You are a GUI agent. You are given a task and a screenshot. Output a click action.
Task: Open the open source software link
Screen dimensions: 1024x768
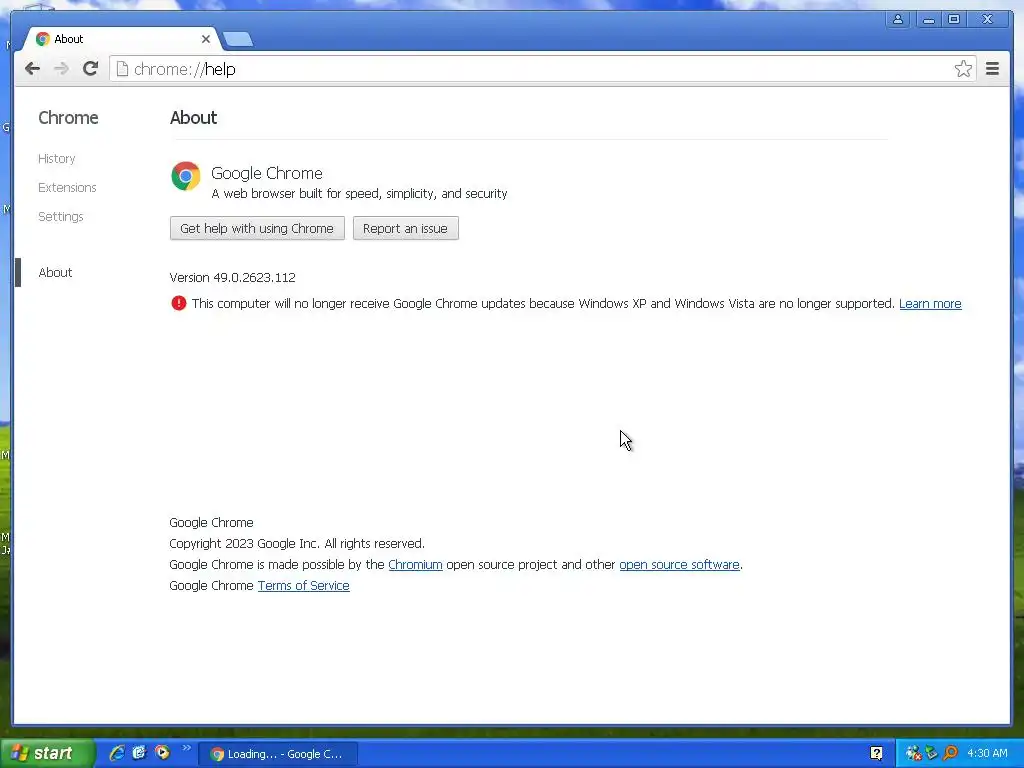coord(679,564)
